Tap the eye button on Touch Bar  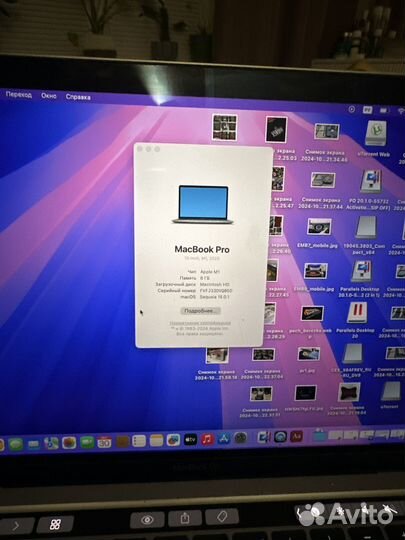(147, 520)
